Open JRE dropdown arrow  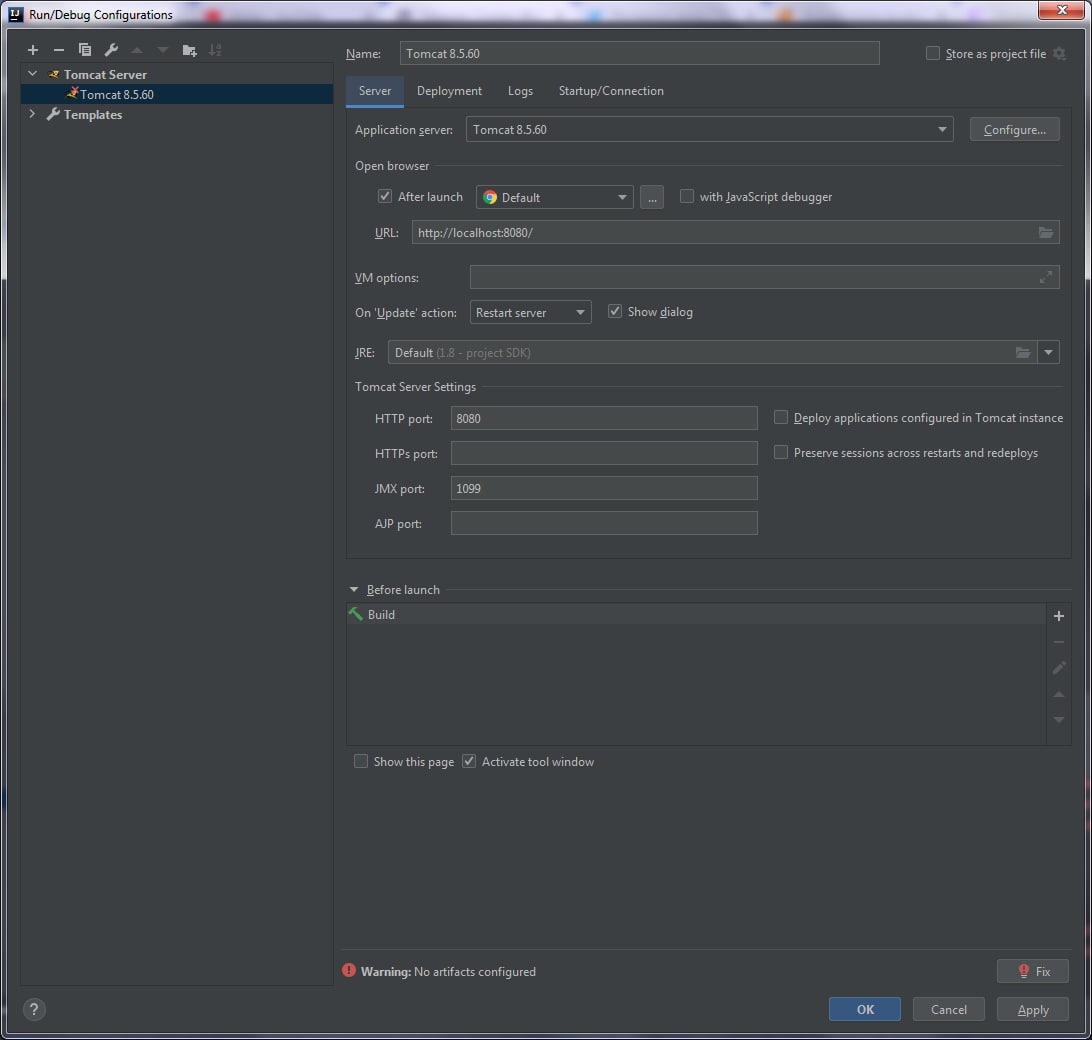[x=1048, y=352]
